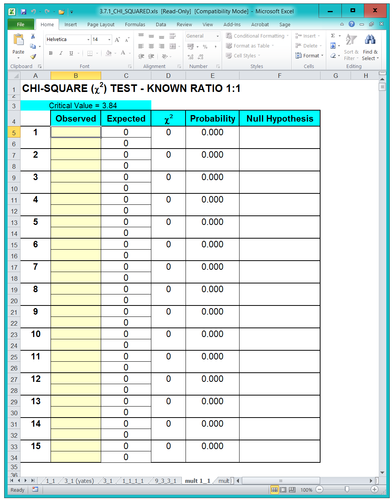Select the Format Painter brush icon
The width and height of the screenshot is (392, 500).
[33, 57]
